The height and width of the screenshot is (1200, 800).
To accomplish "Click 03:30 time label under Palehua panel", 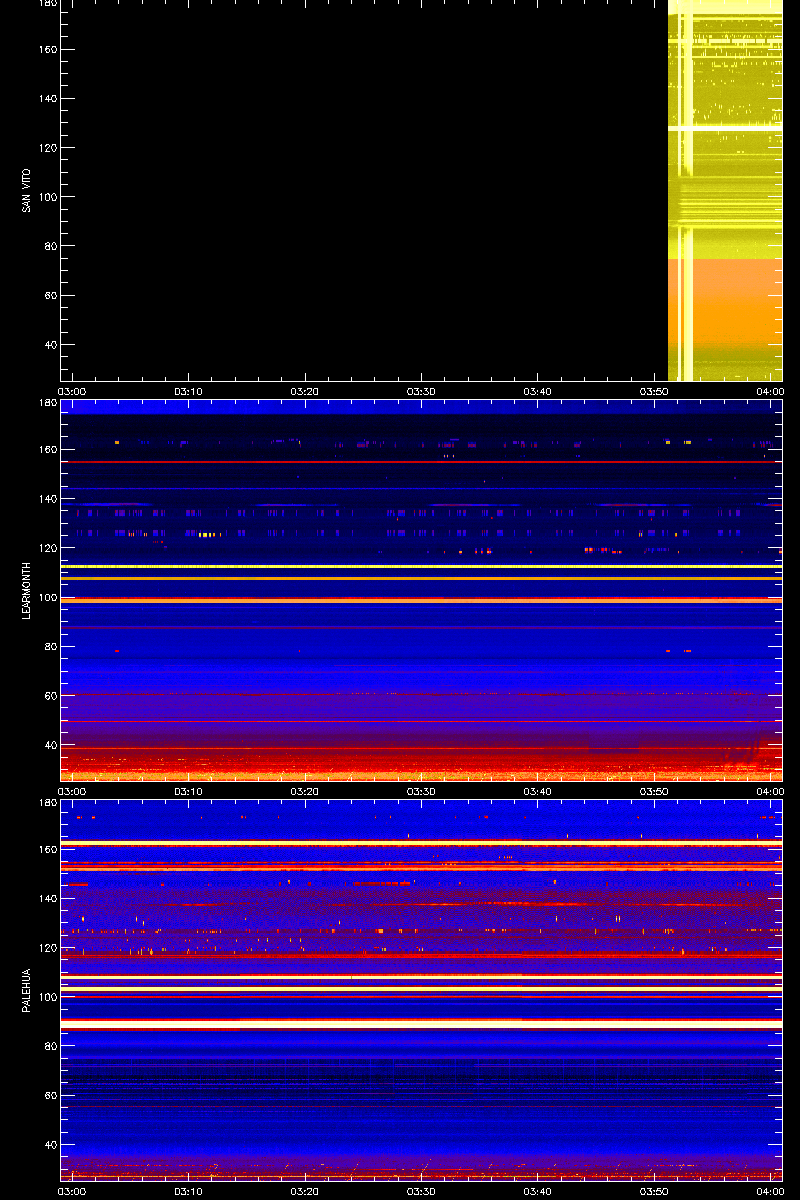I will tap(421, 1191).
